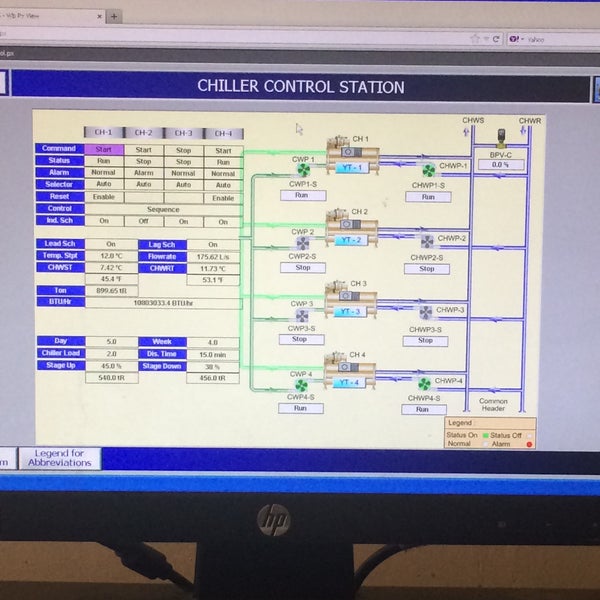This screenshot has height=600, width=600.
Task: Toggle CH-3 command Stop cell
Action: (x=183, y=149)
